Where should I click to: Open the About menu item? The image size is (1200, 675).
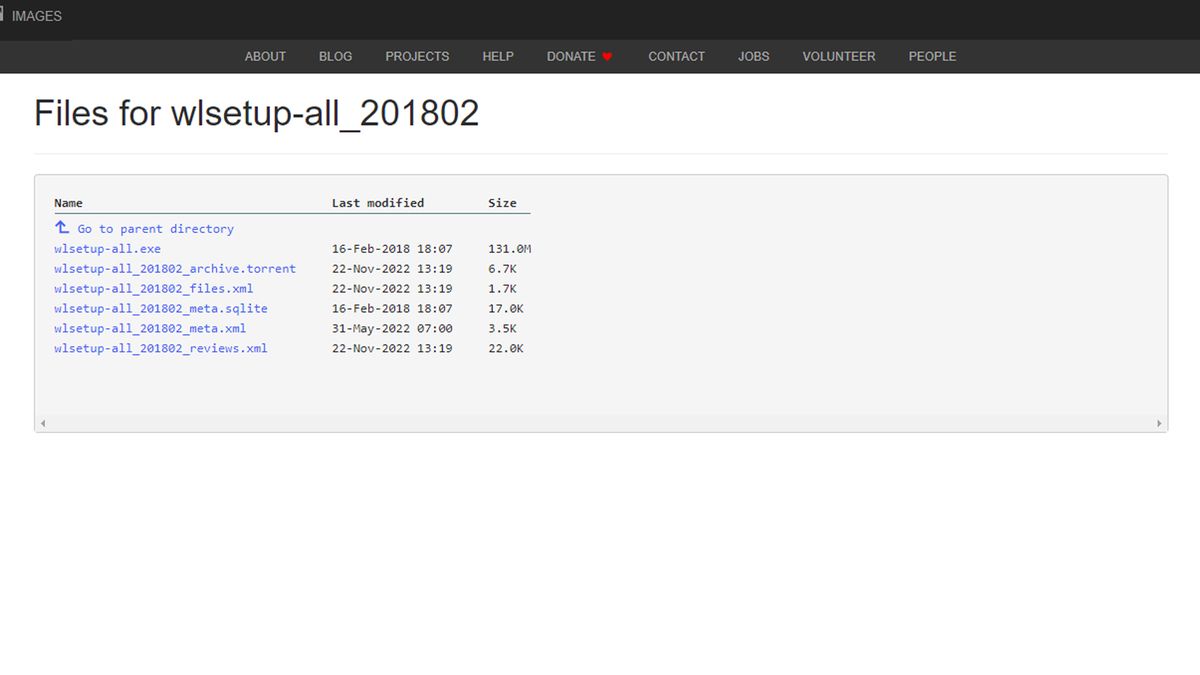(x=265, y=57)
